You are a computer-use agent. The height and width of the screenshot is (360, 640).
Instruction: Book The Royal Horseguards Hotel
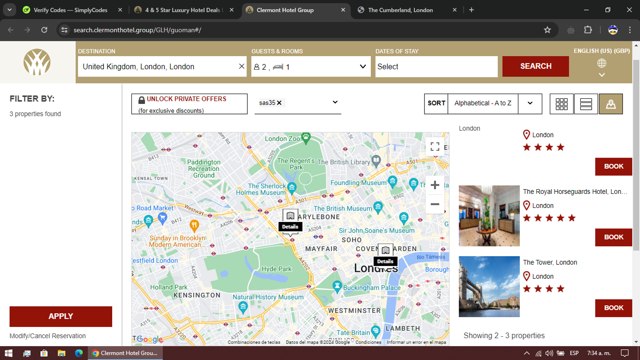[613, 237]
